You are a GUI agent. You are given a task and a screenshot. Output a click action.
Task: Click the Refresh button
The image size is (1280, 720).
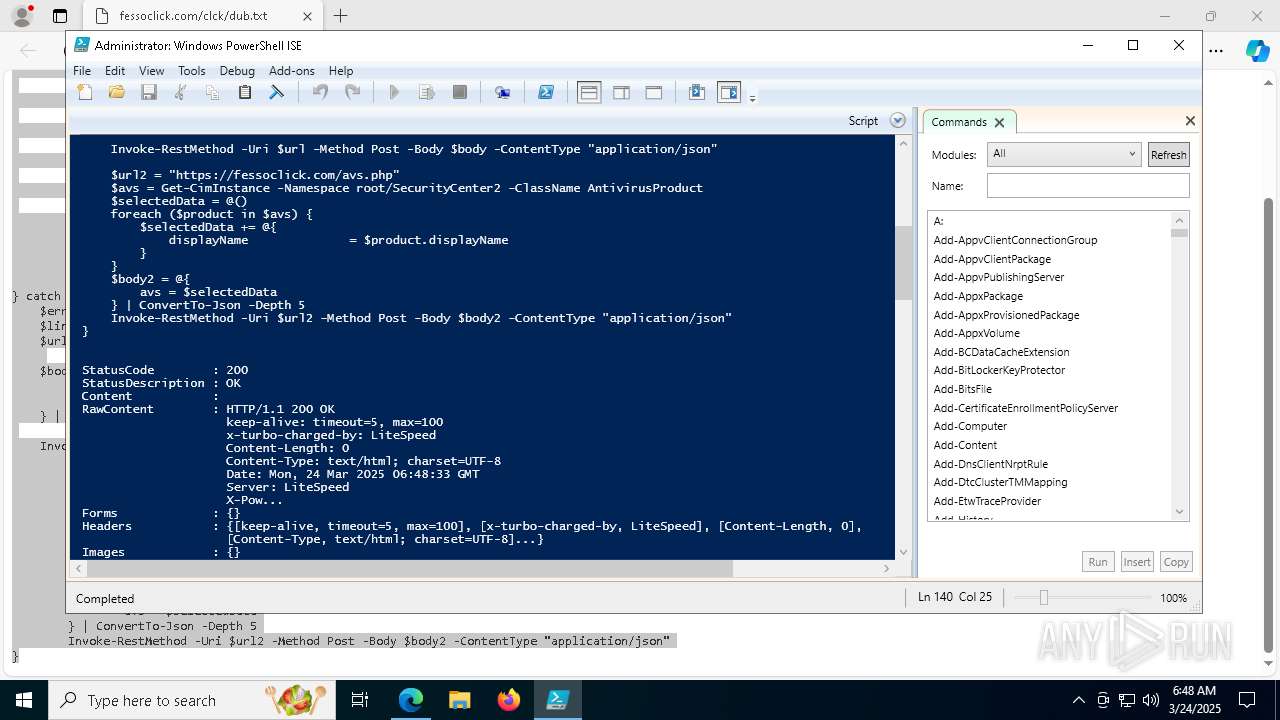pyautogui.click(x=1168, y=155)
